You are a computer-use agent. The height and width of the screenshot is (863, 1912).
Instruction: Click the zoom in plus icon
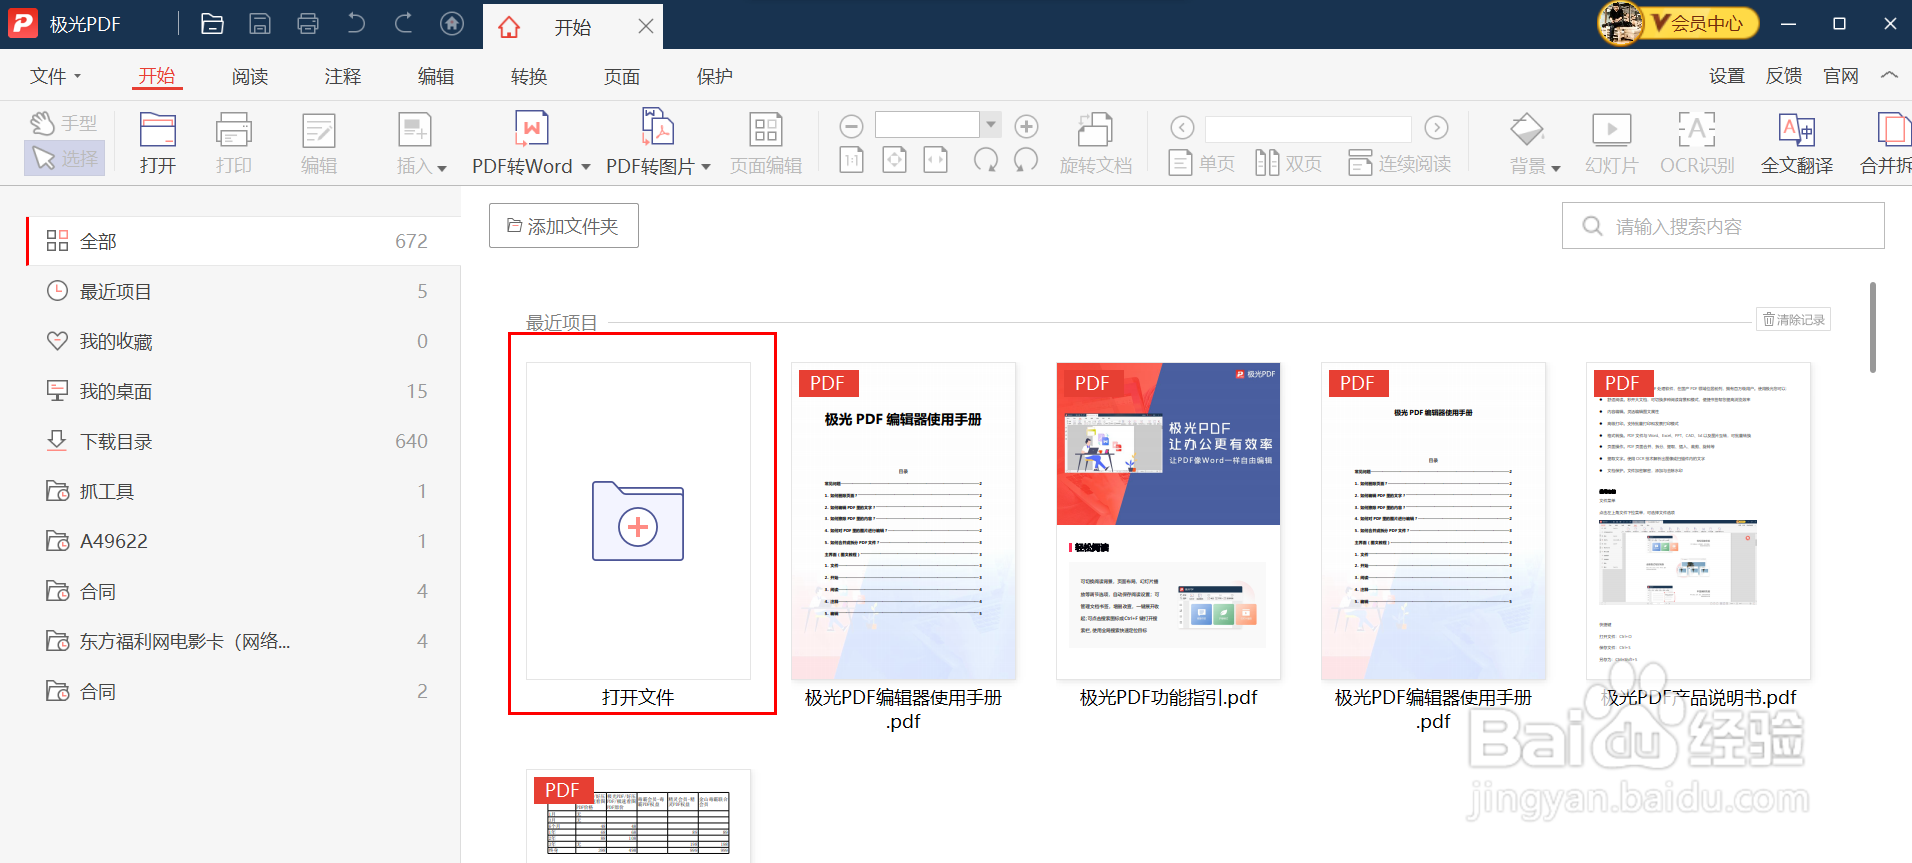click(x=1026, y=126)
